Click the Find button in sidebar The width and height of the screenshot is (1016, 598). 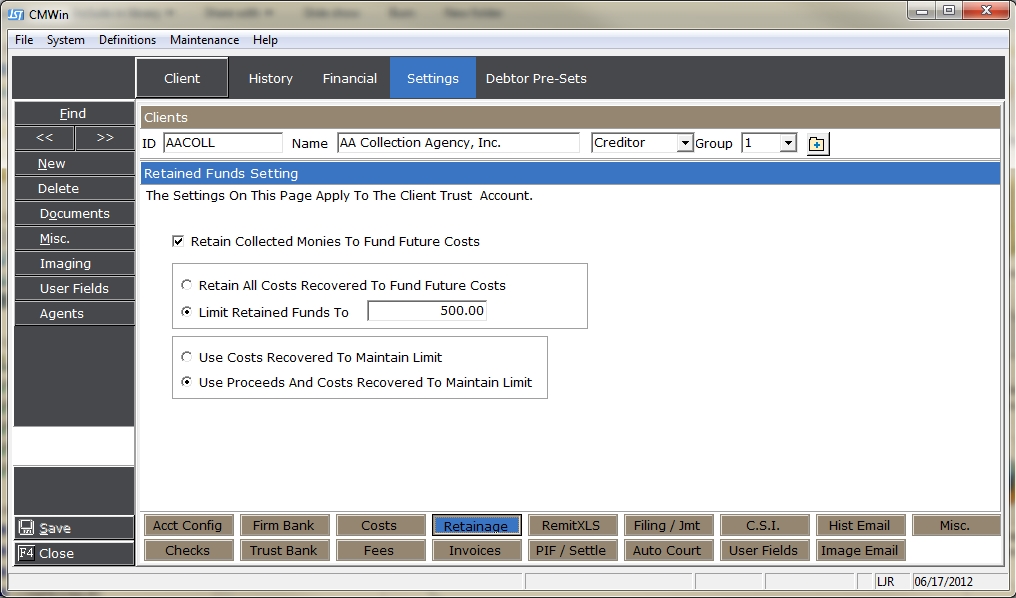pyautogui.click(x=73, y=113)
